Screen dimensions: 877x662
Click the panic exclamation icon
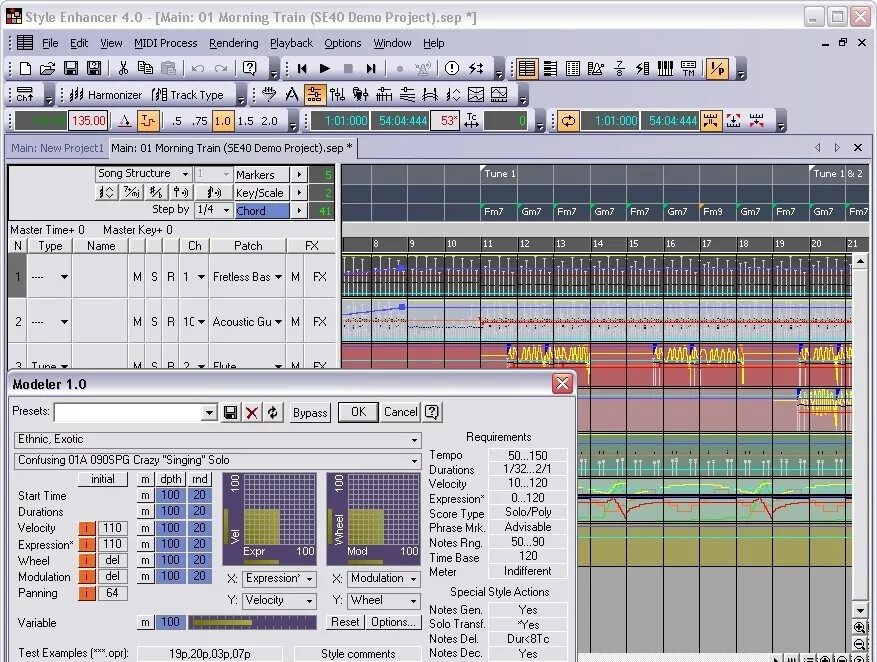[452, 69]
